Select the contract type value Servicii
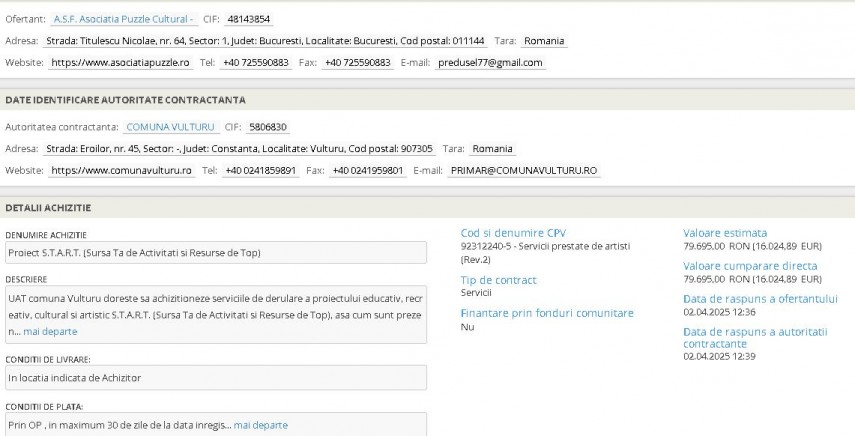 tap(476, 293)
